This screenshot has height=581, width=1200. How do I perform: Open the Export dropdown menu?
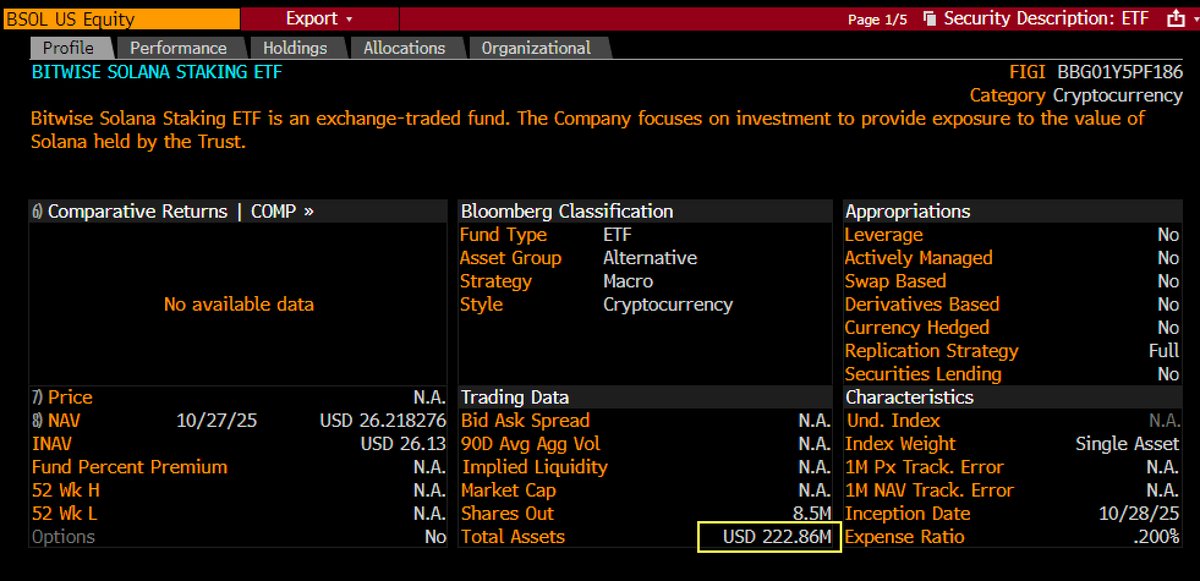(318, 18)
